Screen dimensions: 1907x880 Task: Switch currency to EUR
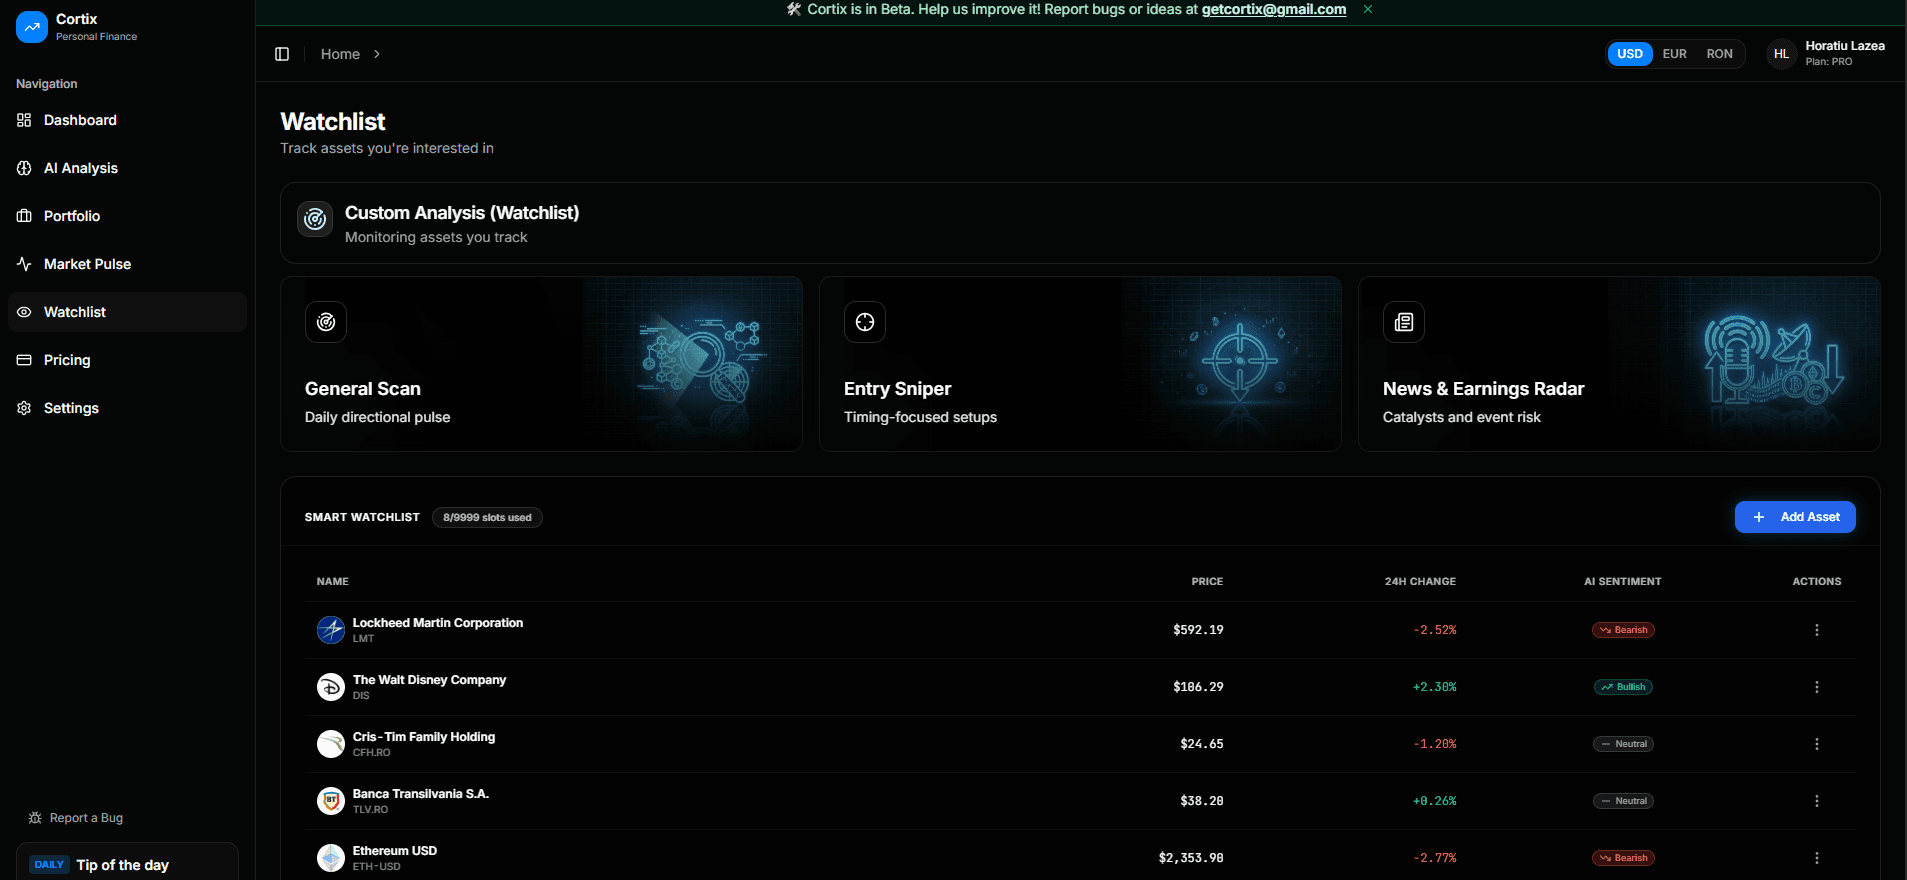pos(1674,54)
